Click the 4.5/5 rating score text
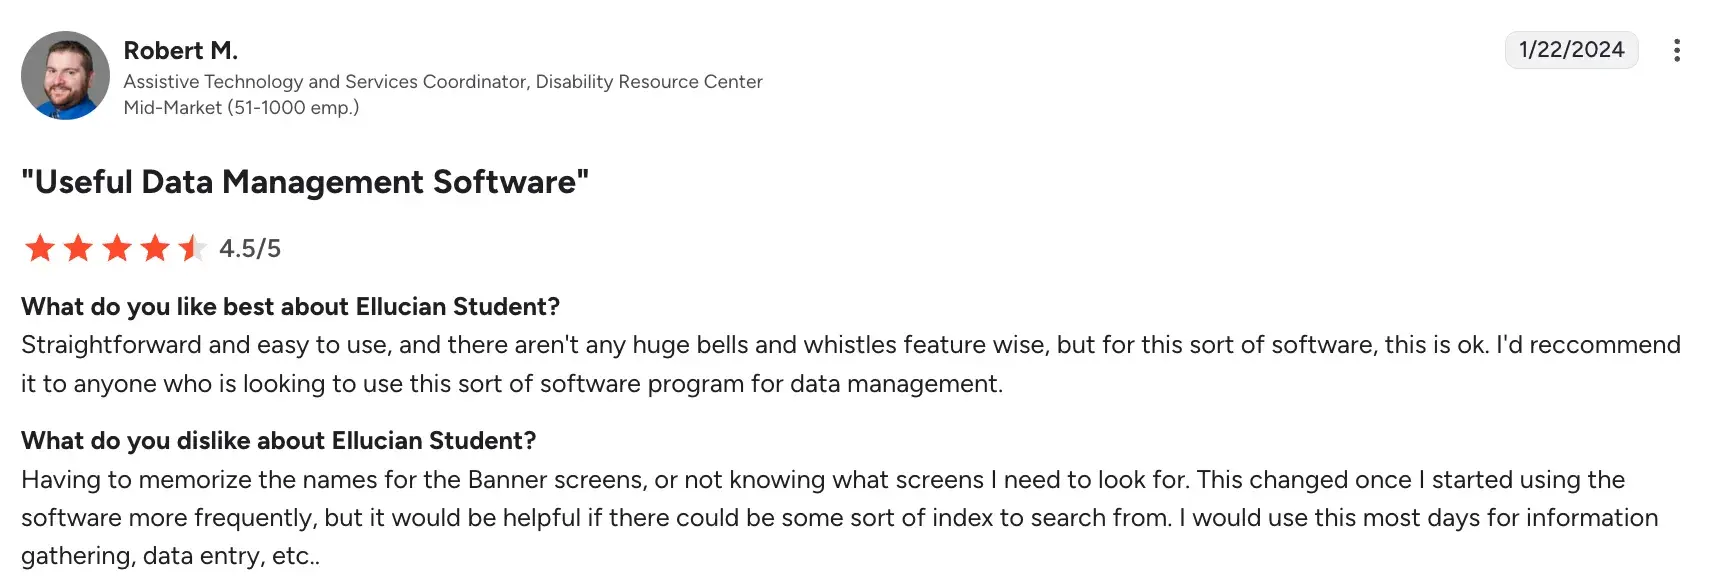 250,248
